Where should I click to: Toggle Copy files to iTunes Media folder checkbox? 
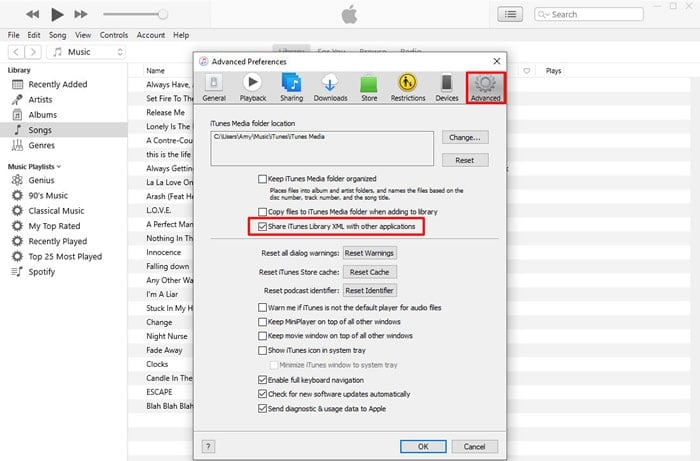tap(262, 212)
